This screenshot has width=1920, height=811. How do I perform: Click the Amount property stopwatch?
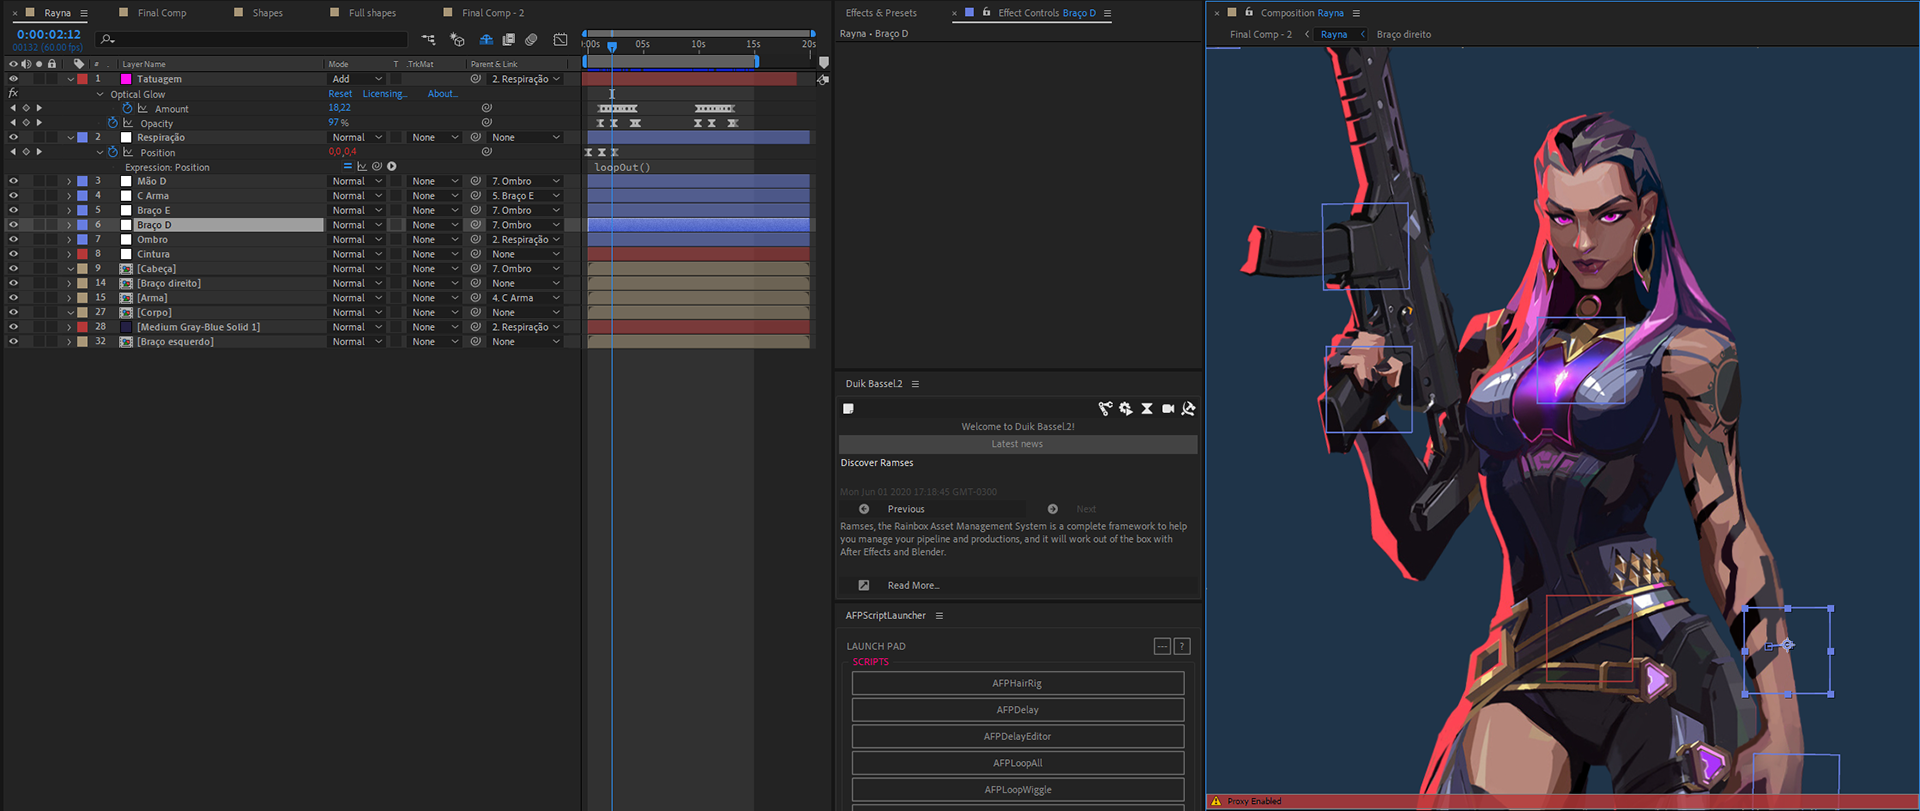(x=127, y=108)
